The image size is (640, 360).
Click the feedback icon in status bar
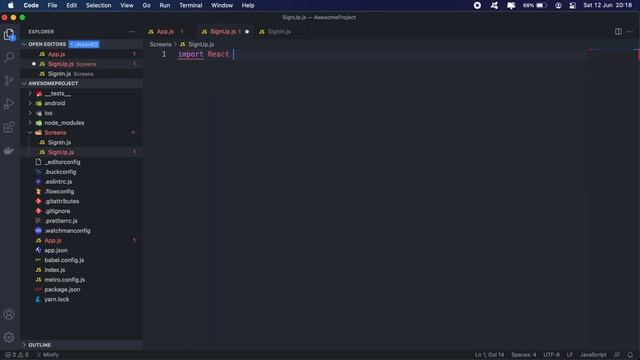pyautogui.click(x=617, y=355)
